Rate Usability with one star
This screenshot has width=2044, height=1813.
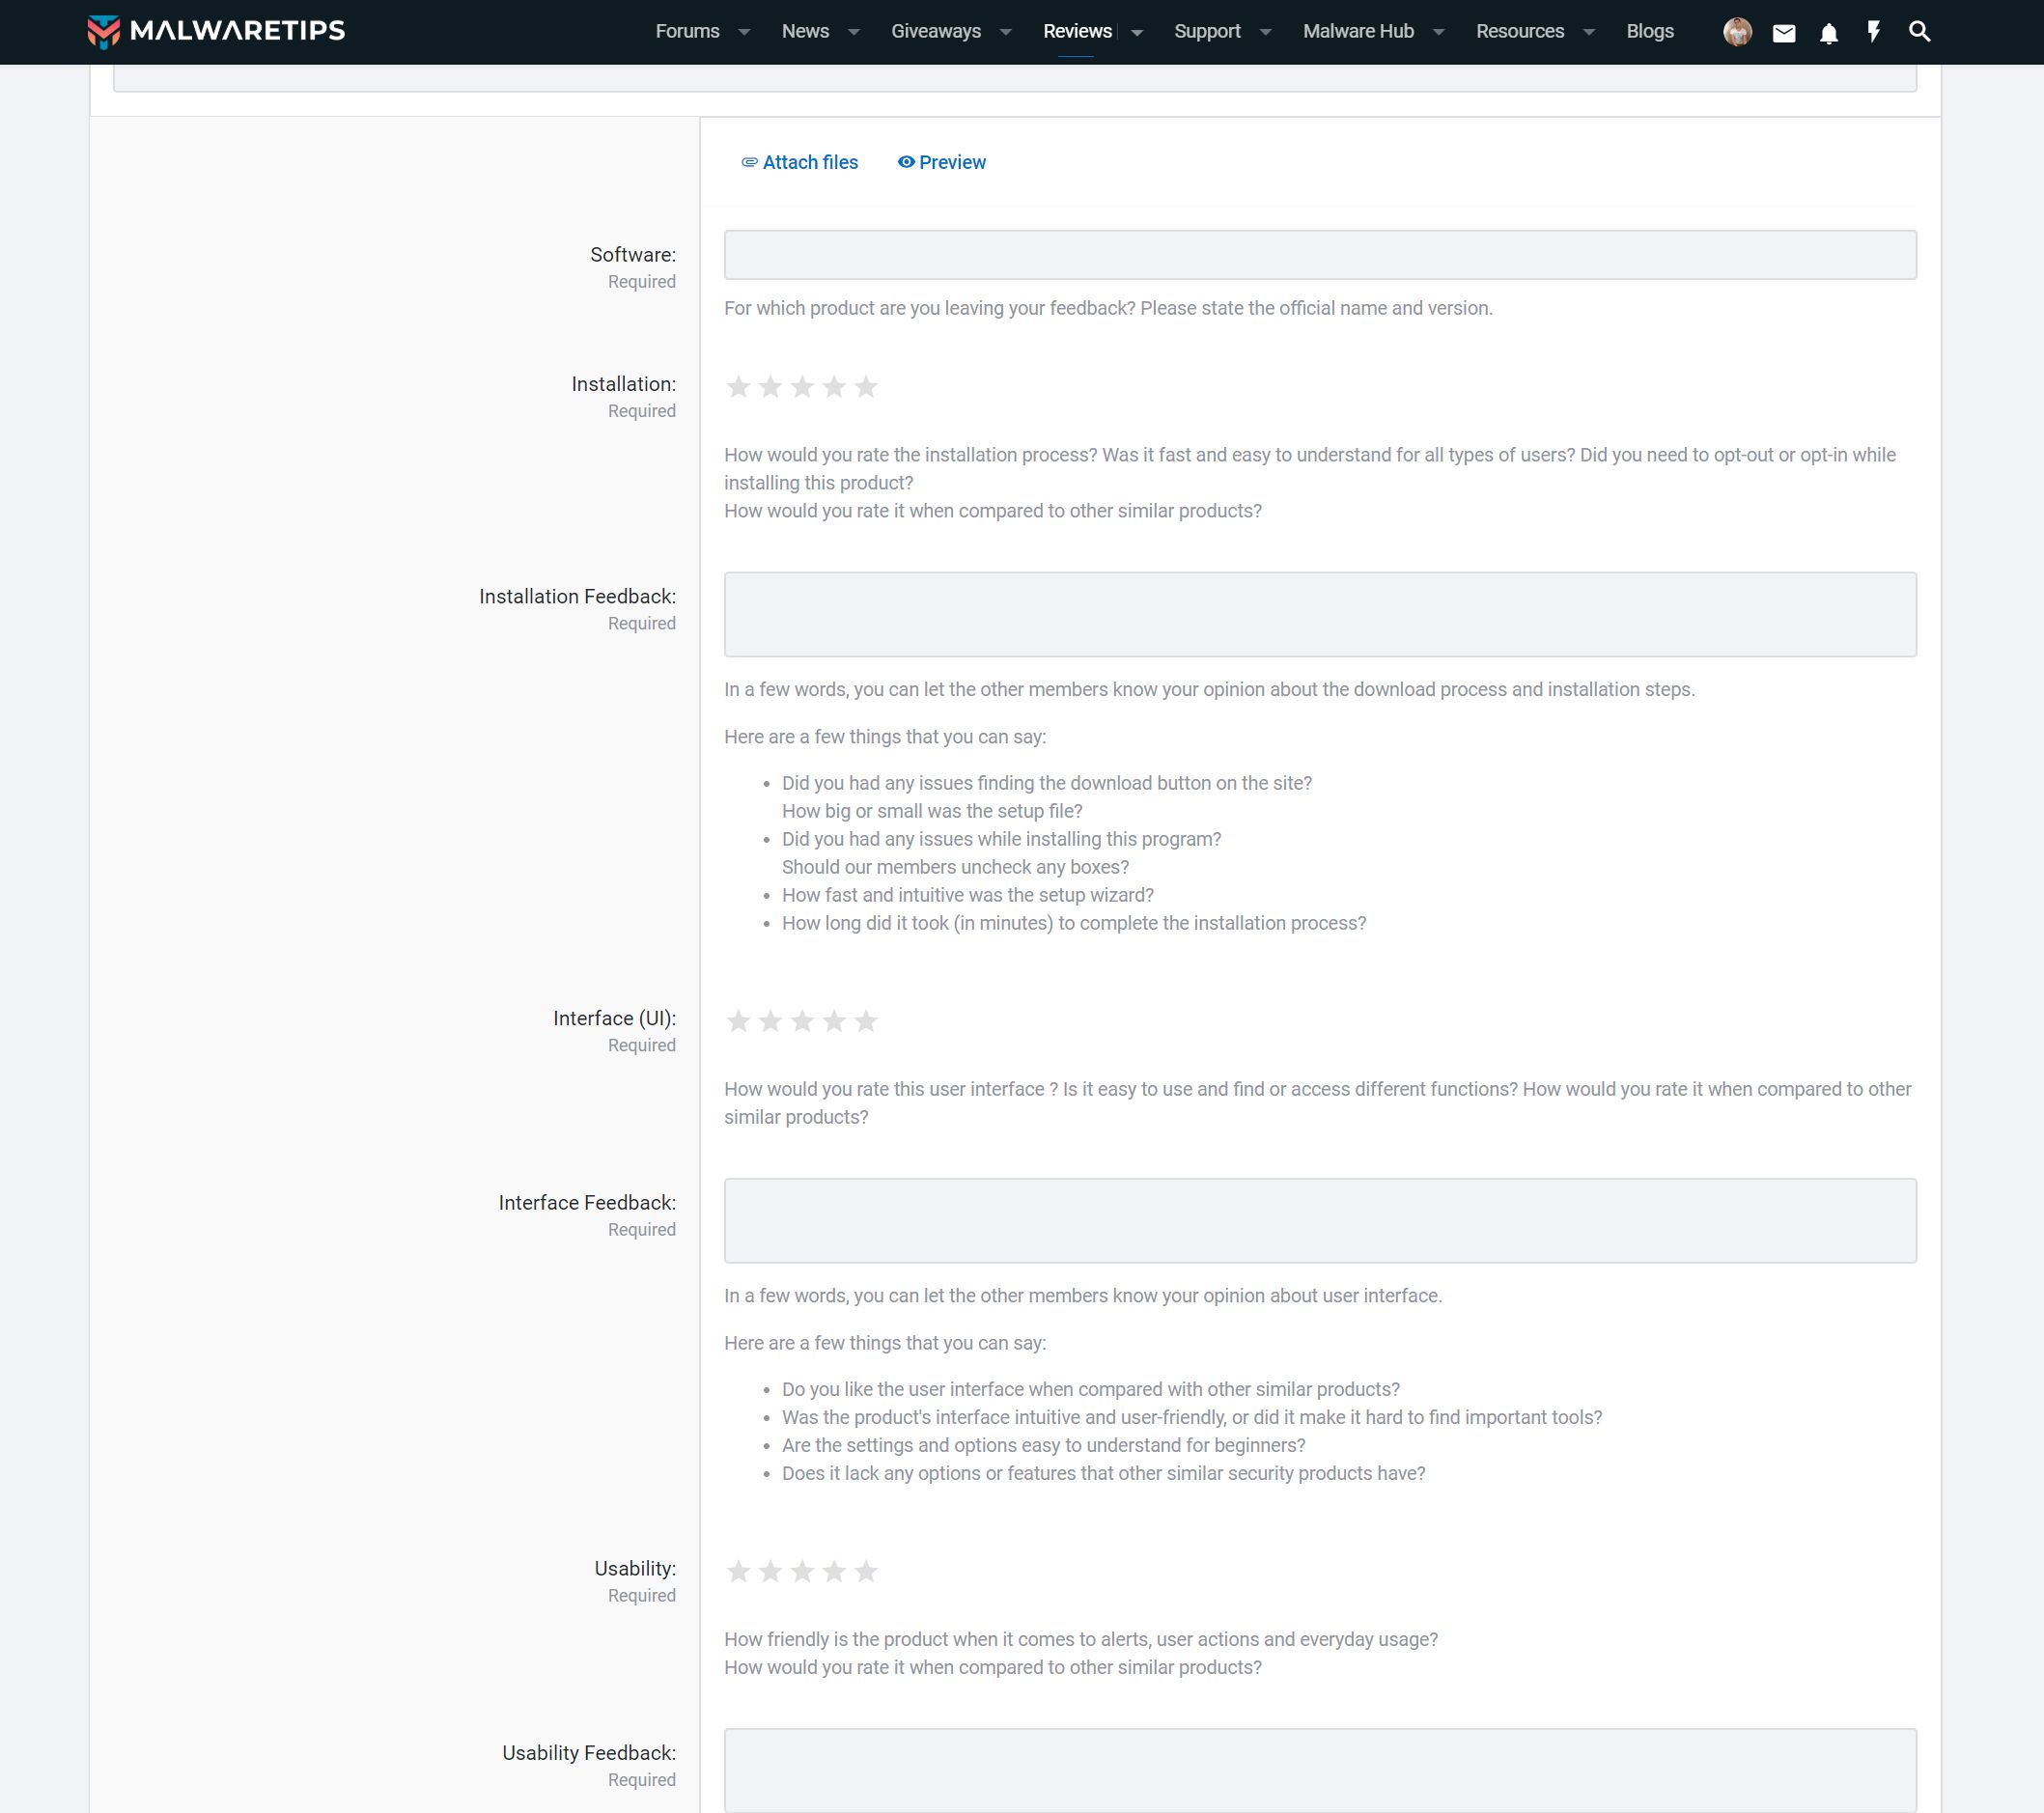(738, 1571)
